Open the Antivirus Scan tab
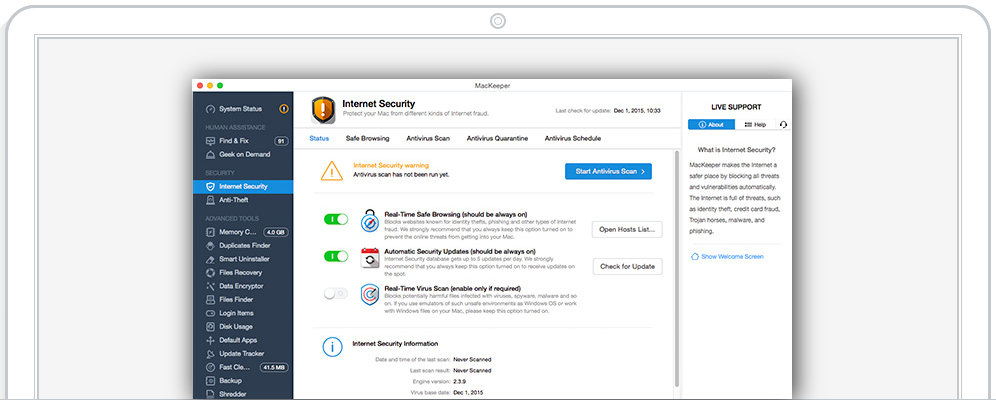The height and width of the screenshot is (400, 996). coord(428,138)
